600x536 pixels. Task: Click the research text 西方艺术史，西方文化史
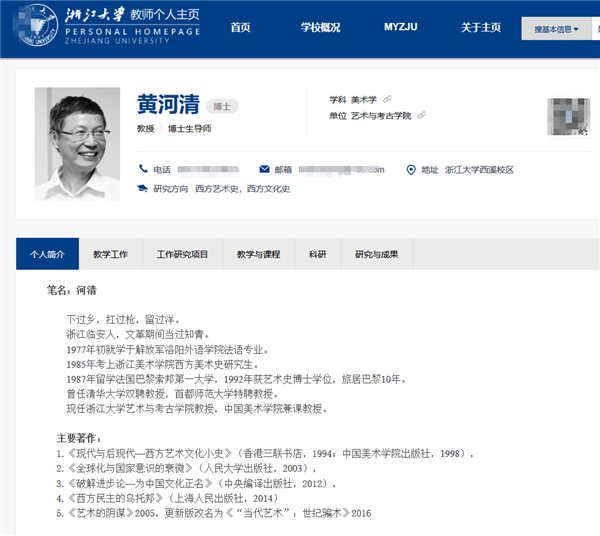pyautogui.click(x=243, y=189)
